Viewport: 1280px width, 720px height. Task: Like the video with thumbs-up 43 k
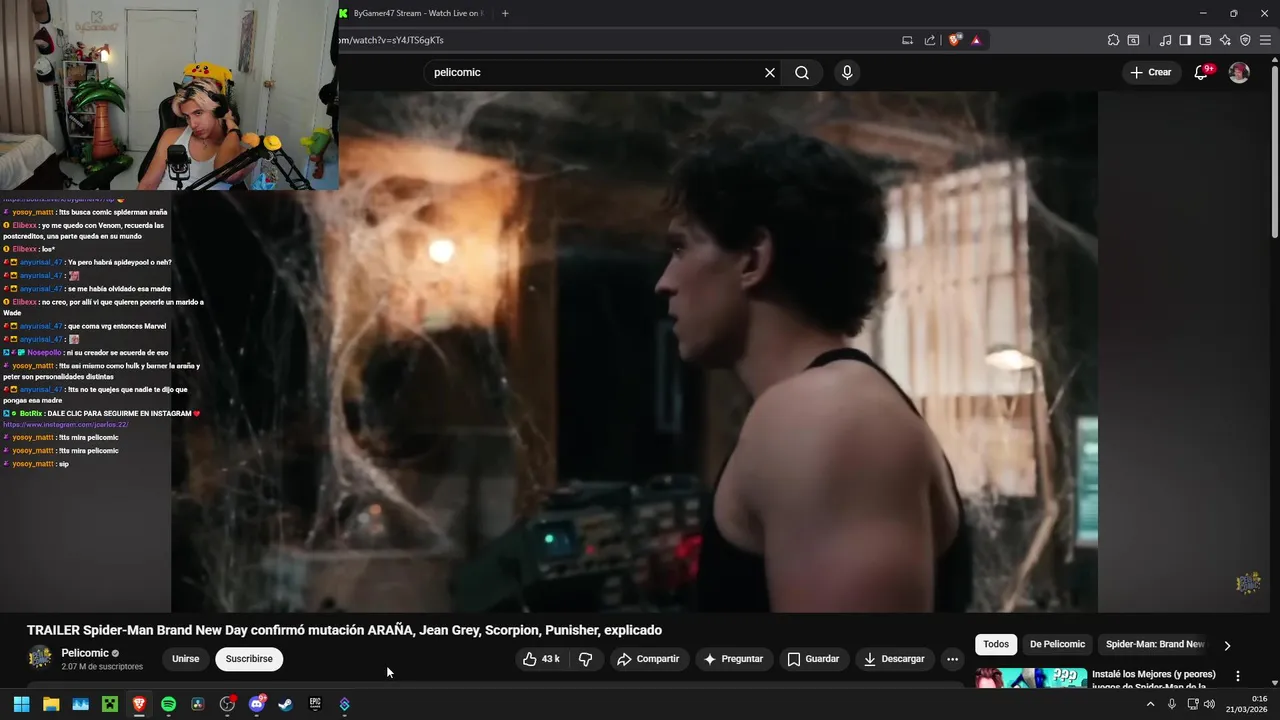click(x=540, y=659)
